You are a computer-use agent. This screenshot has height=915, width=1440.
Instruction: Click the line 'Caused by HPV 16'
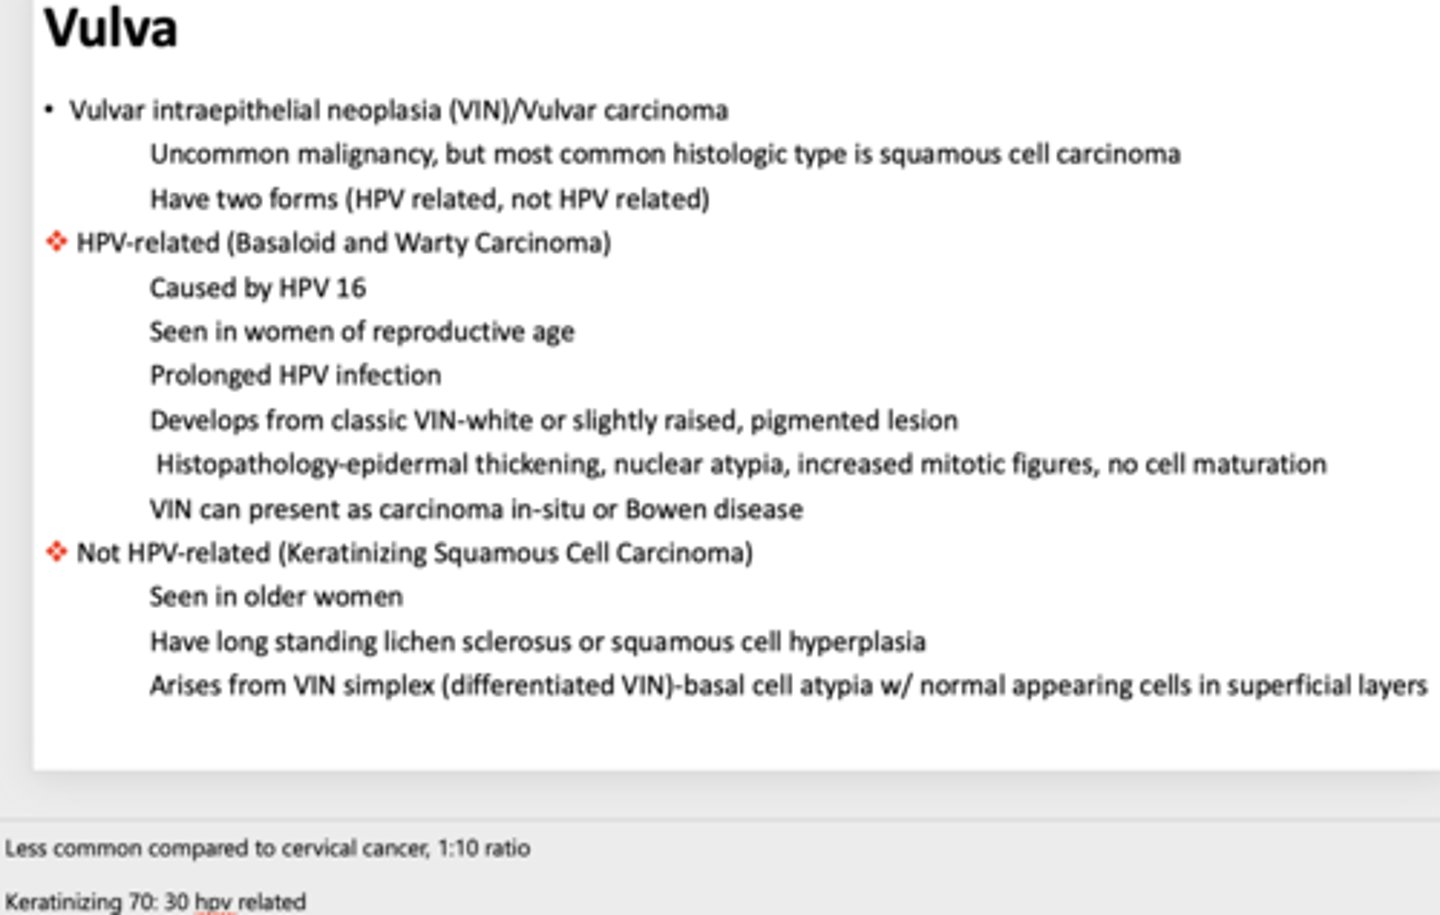pyautogui.click(x=258, y=288)
